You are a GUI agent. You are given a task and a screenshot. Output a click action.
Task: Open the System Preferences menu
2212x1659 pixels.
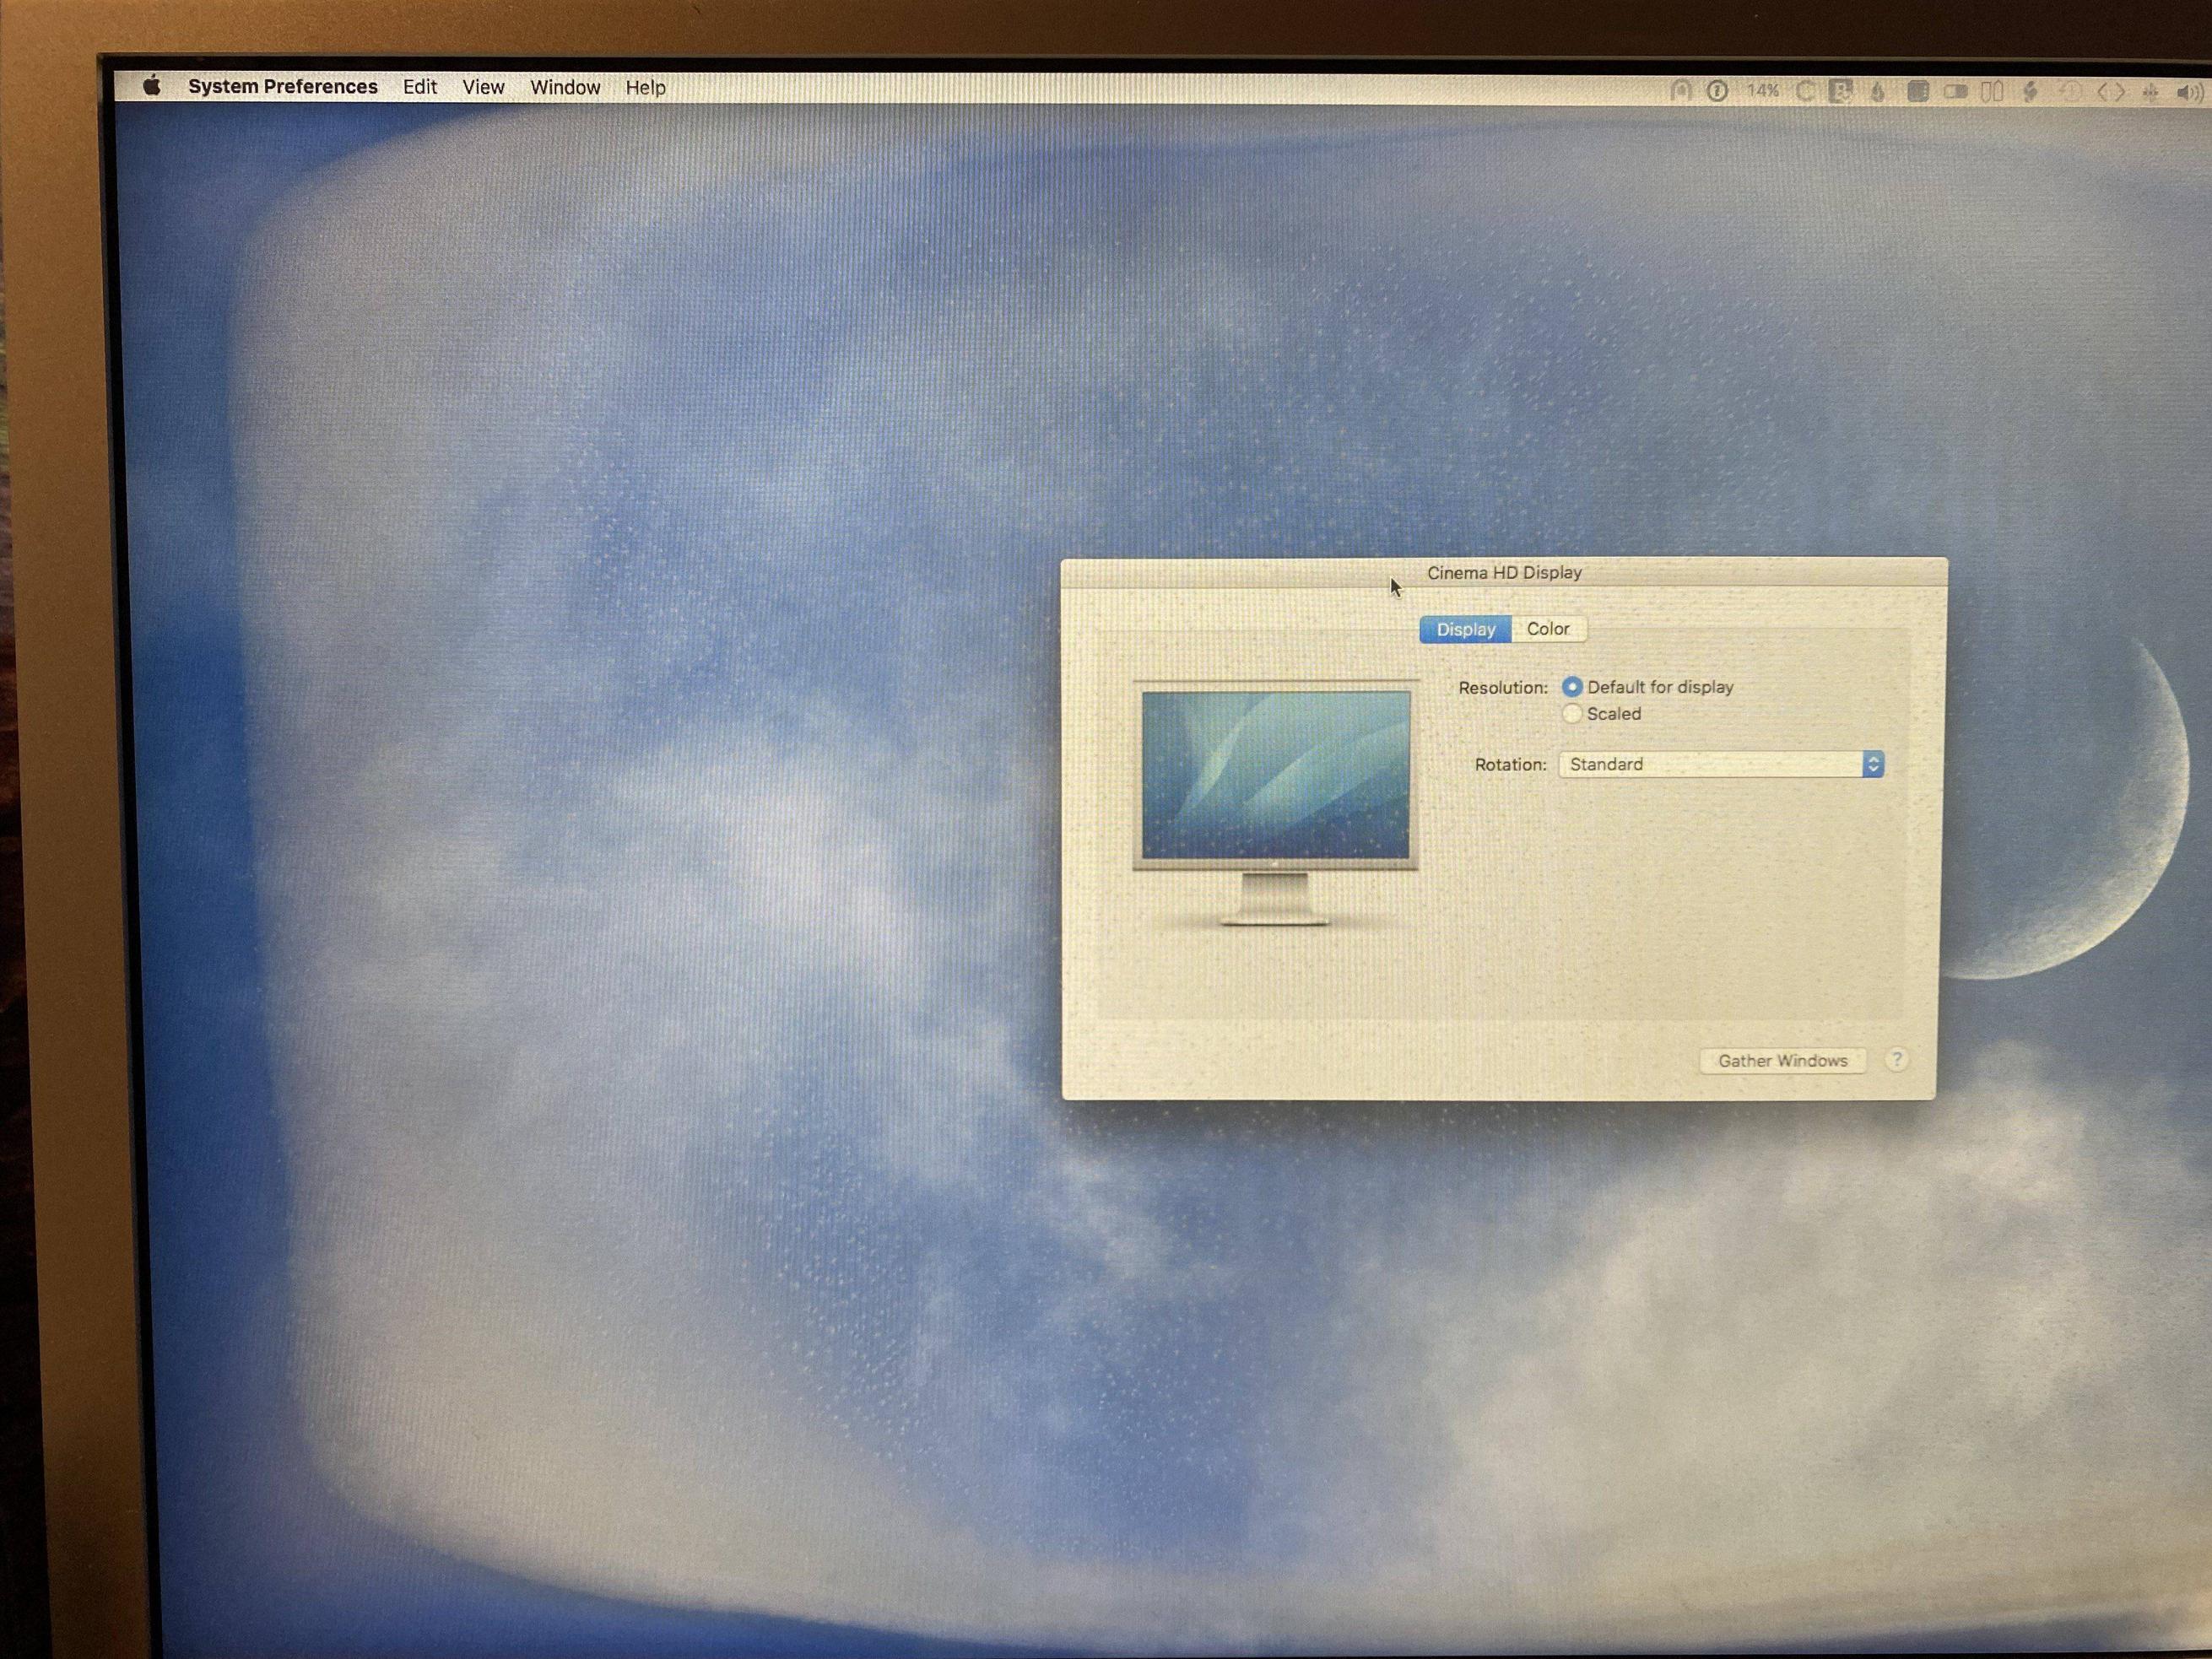[283, 87]
